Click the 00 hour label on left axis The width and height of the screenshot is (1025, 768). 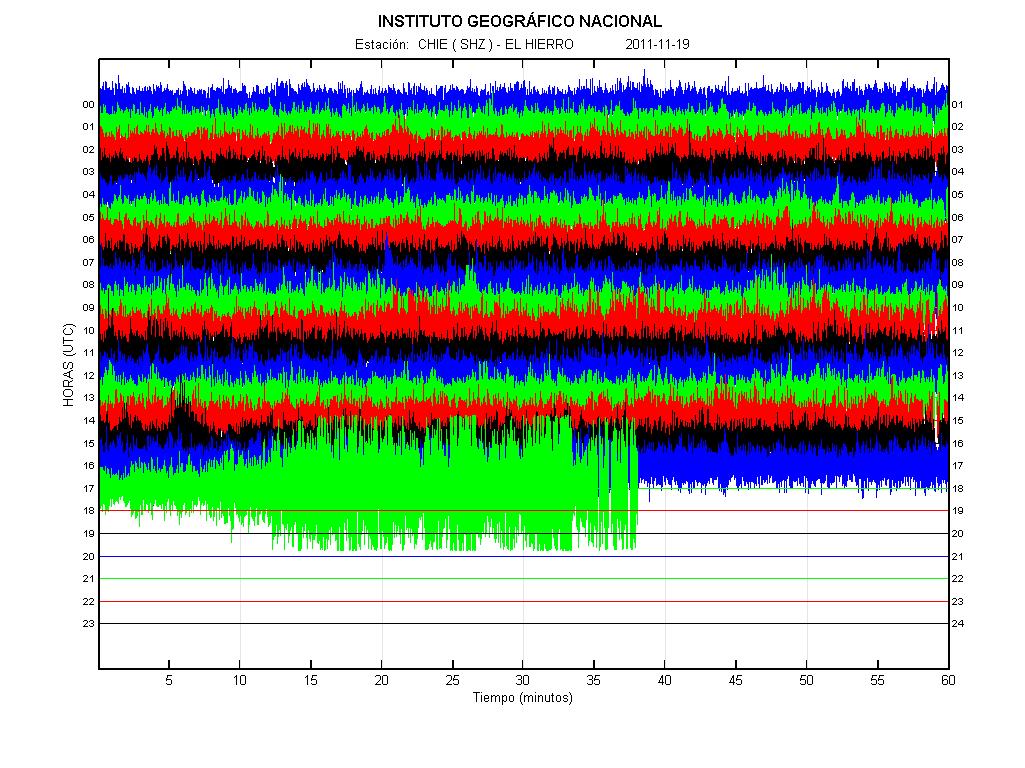88,105
